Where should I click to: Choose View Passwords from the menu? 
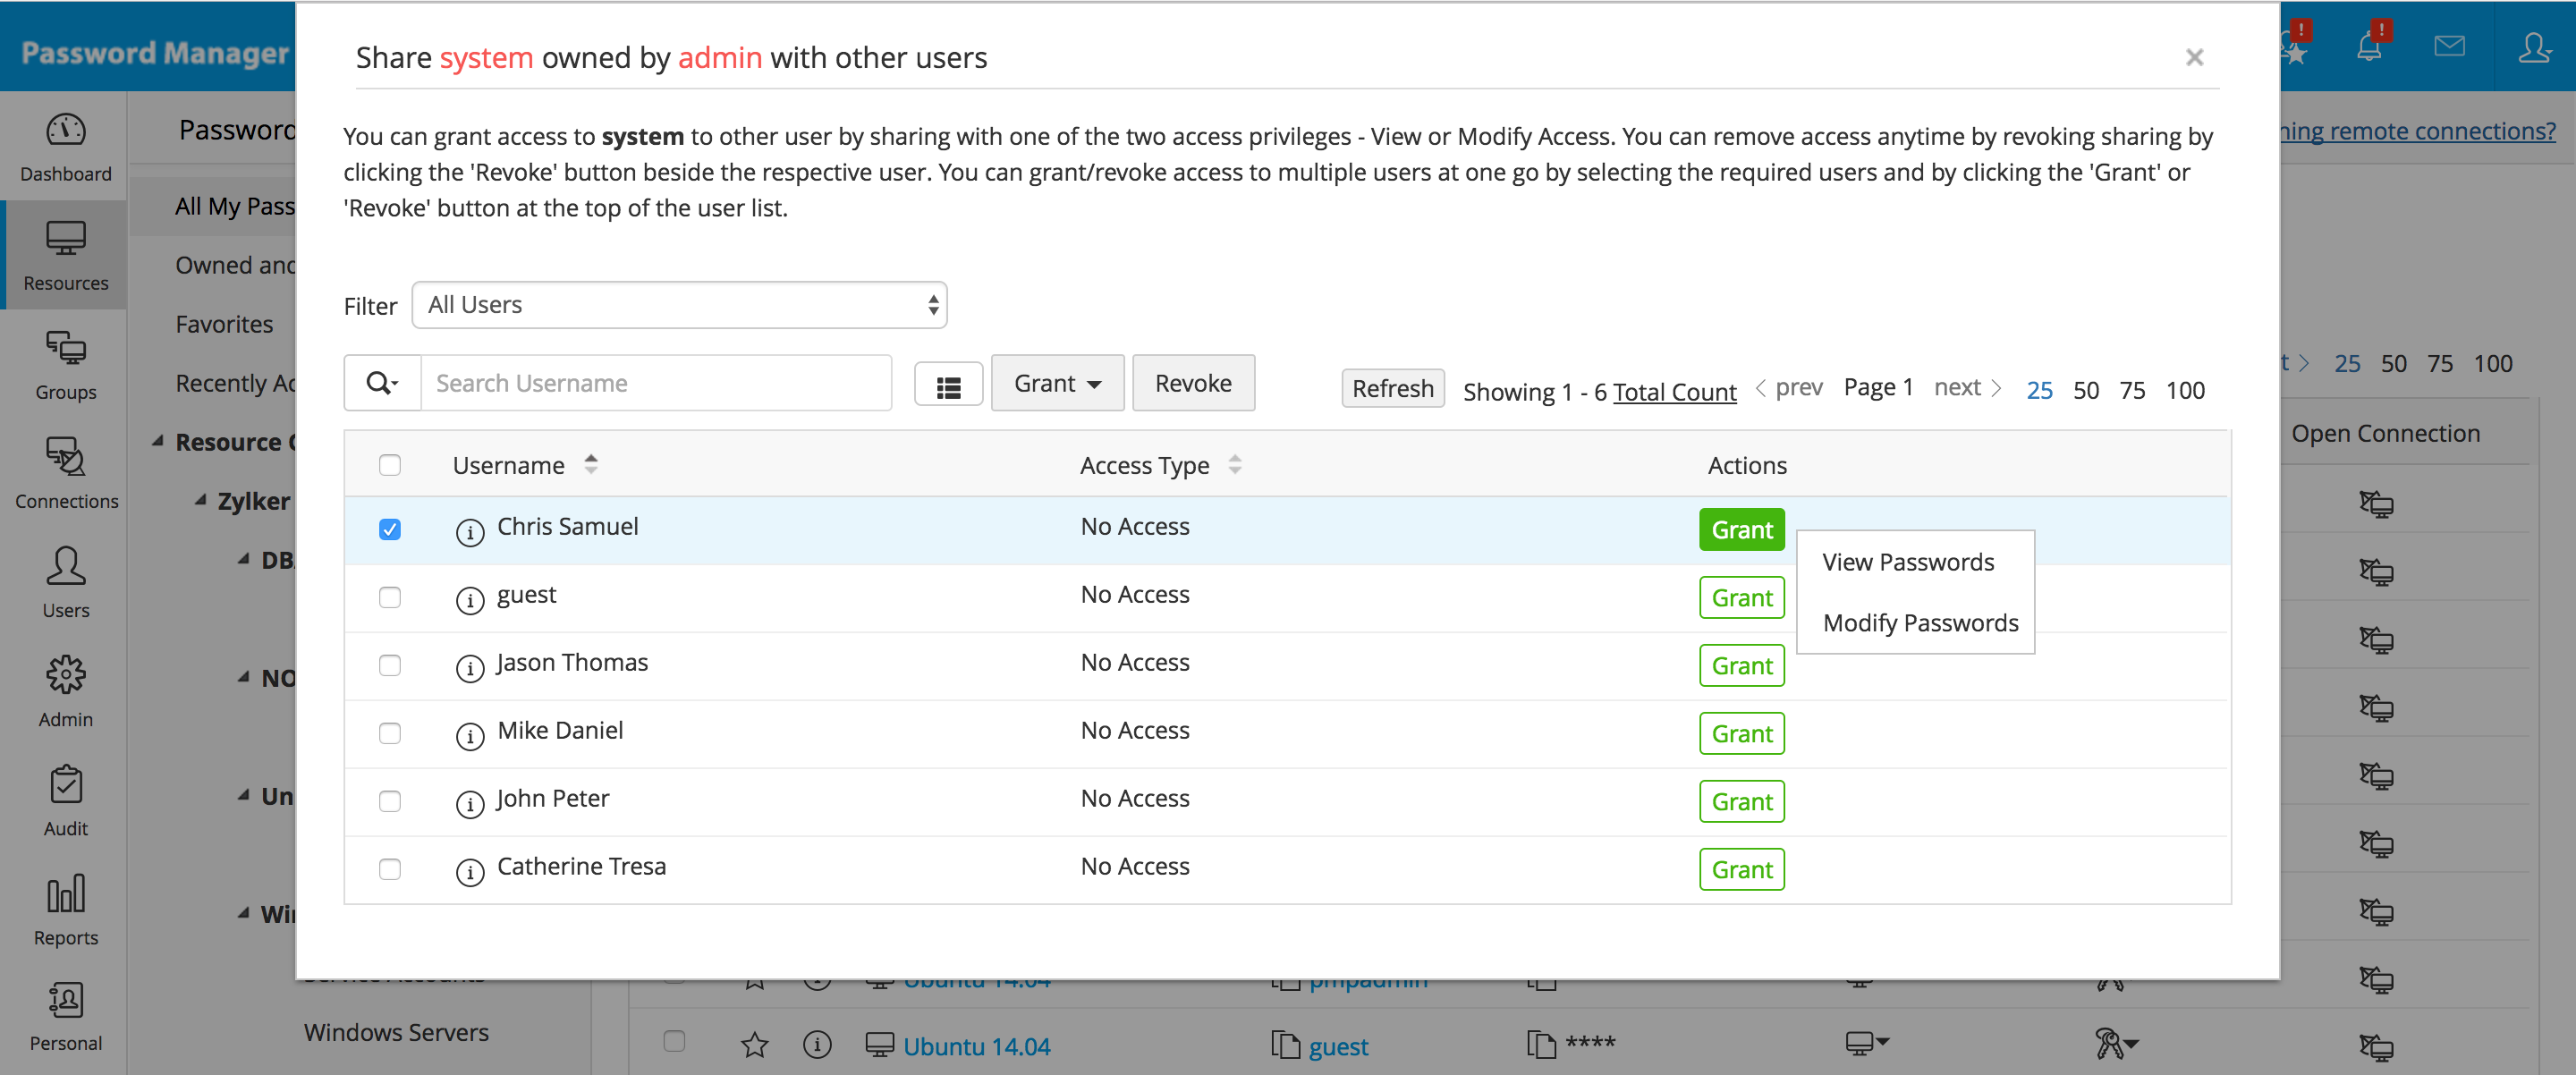[1908, 561]
